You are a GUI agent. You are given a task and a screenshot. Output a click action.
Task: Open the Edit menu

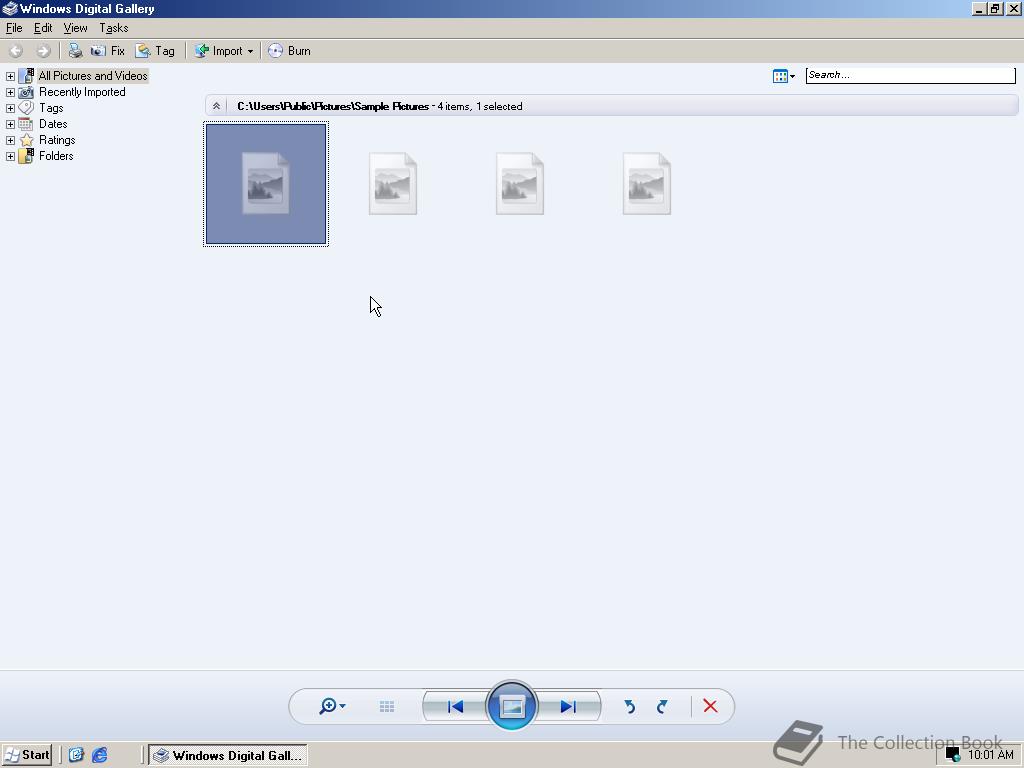tap(43, 28)
